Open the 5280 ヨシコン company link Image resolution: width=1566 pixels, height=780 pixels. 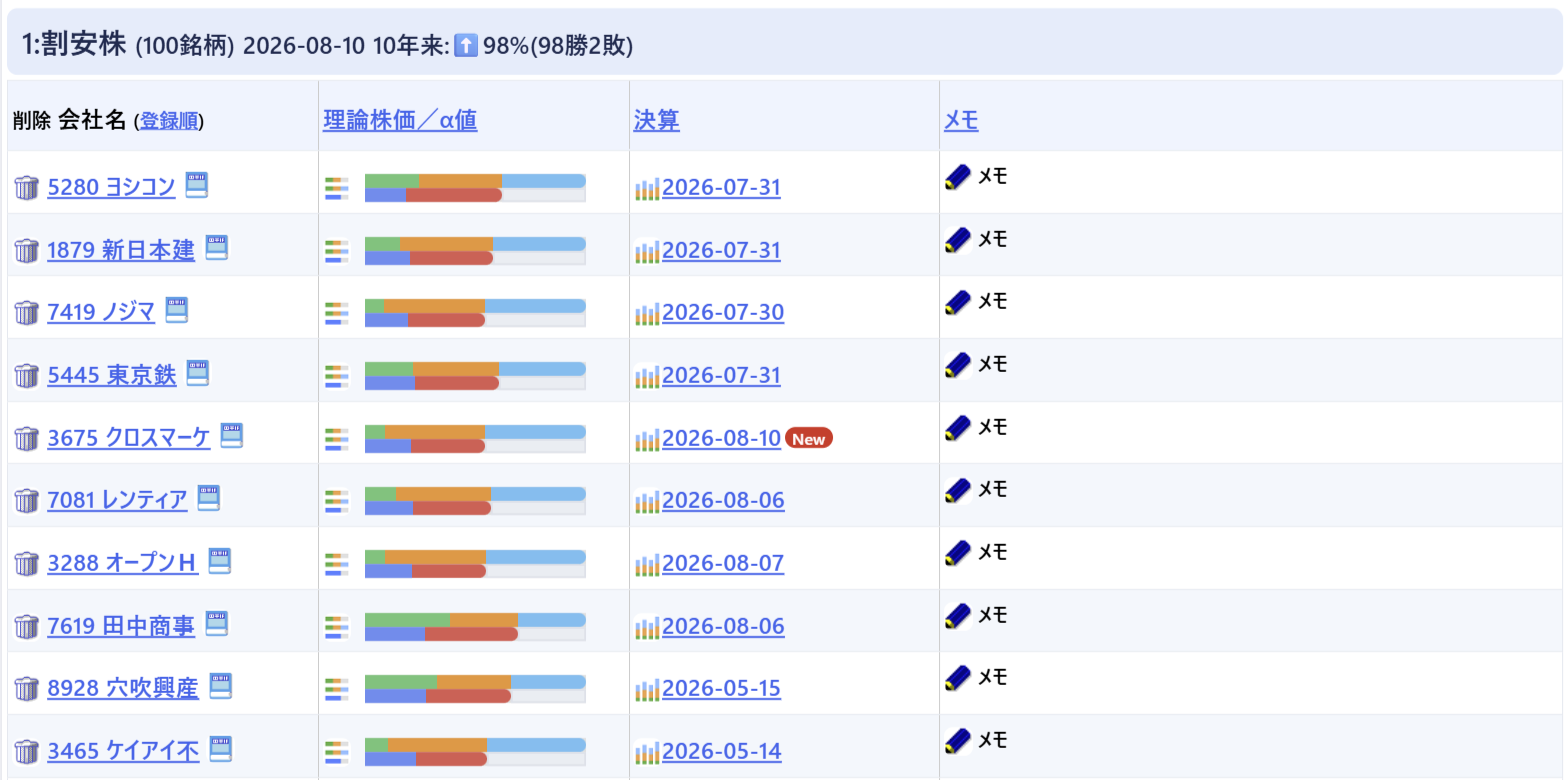click(x=111, y=187)
